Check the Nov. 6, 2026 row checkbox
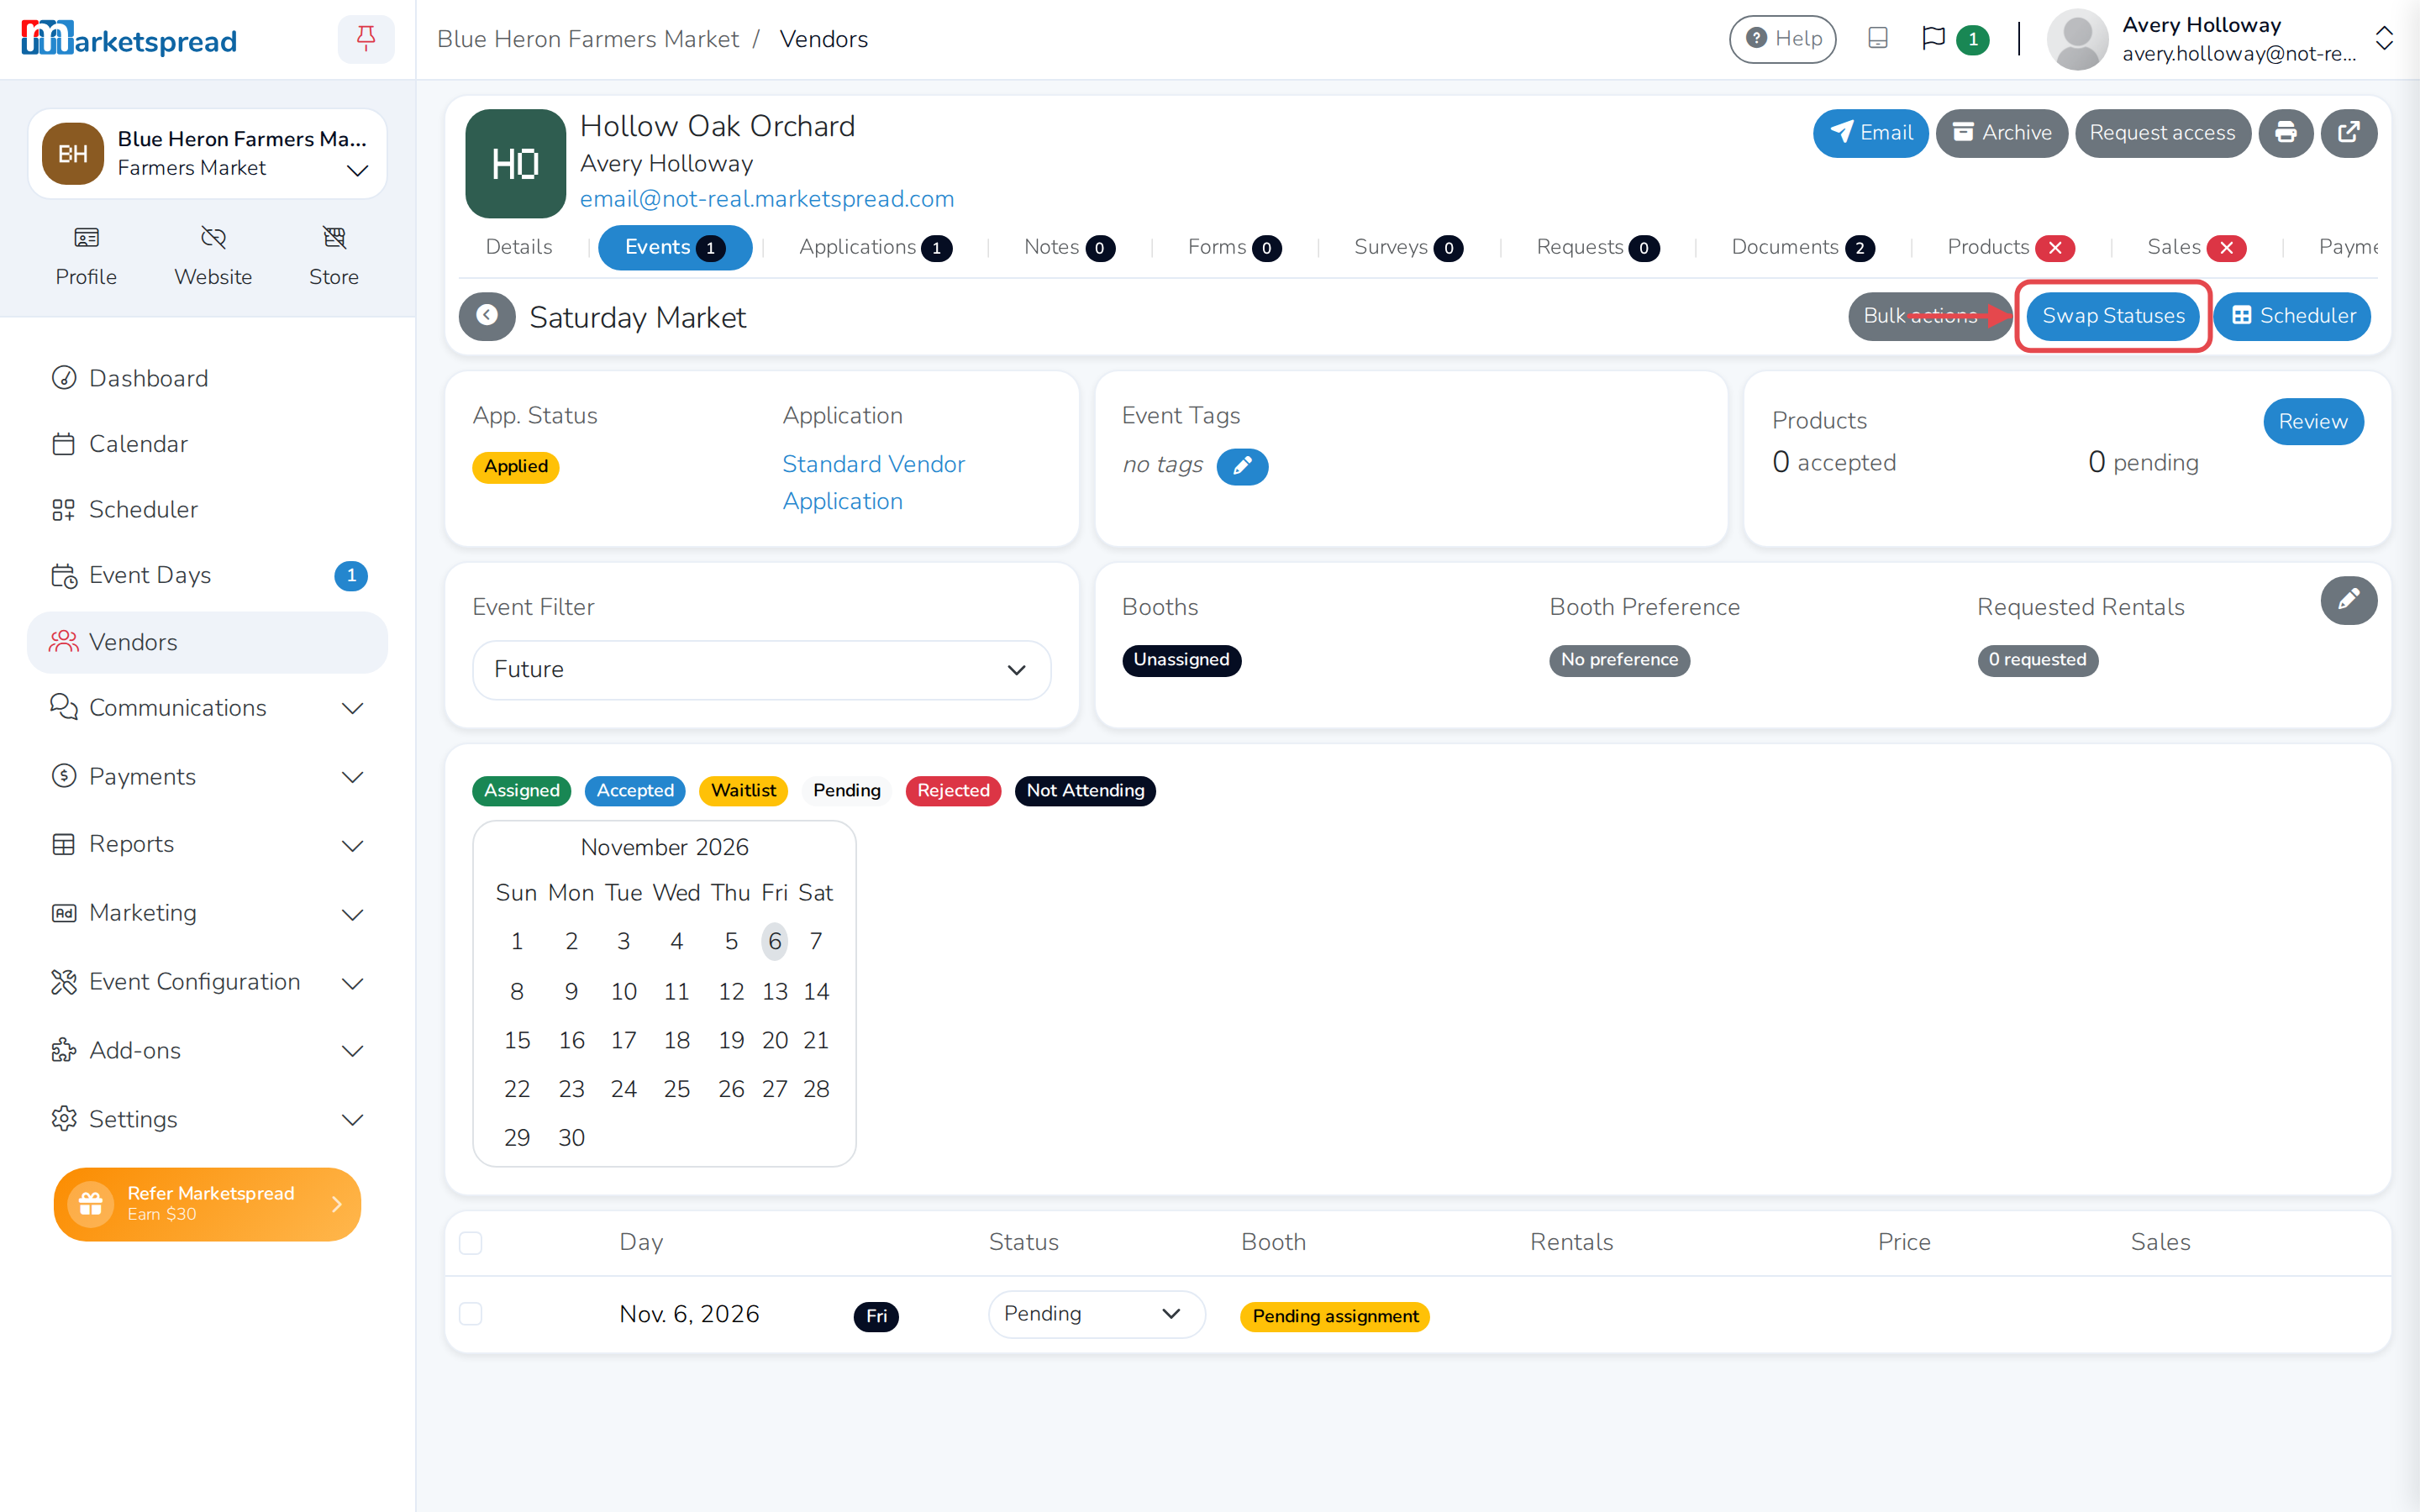Image resolution: width=2420 pixels, height=1512 pixels. click(x=470, y=1314)
